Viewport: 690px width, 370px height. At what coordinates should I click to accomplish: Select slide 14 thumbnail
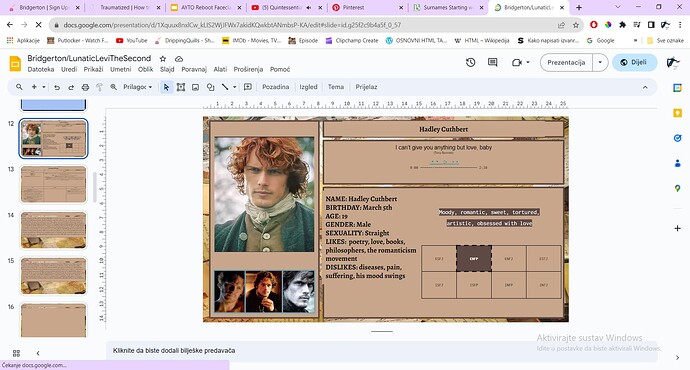[54, 230]
